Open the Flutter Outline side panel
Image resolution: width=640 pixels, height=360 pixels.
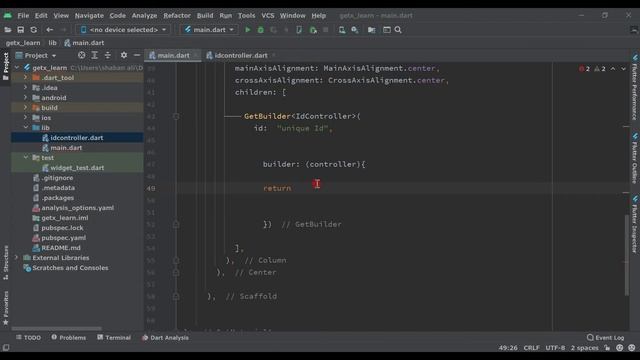[635, 158]
